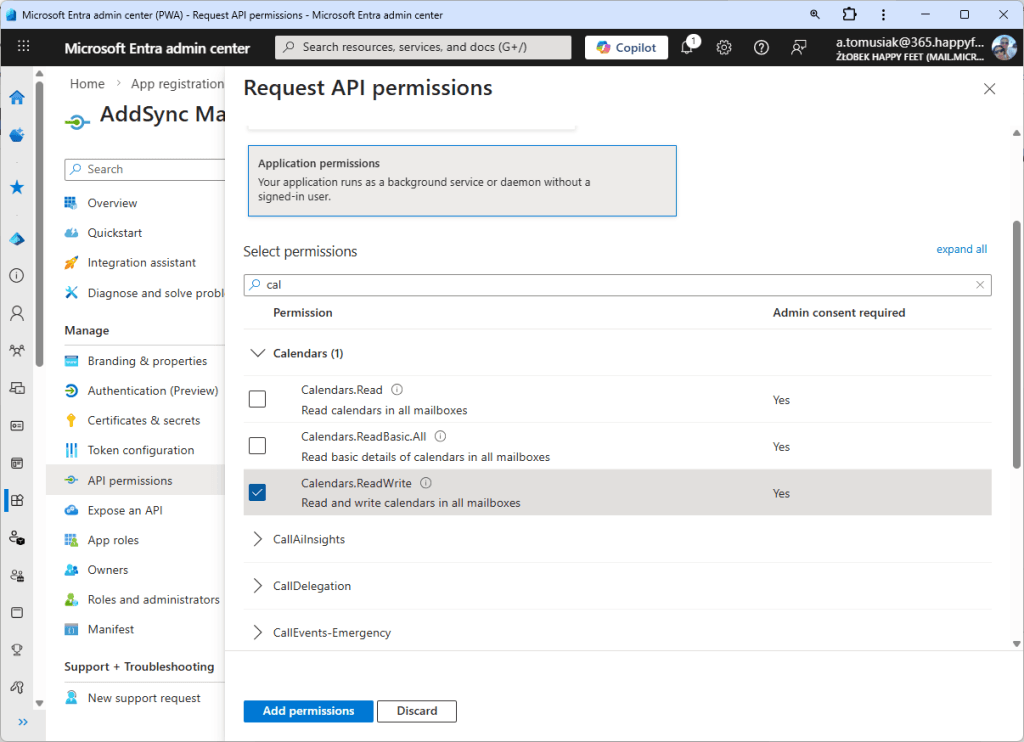Expand the CallDelegation group
Image resolution: width=1024 pixels, height=742 pixels.
(x=258, y=586)
